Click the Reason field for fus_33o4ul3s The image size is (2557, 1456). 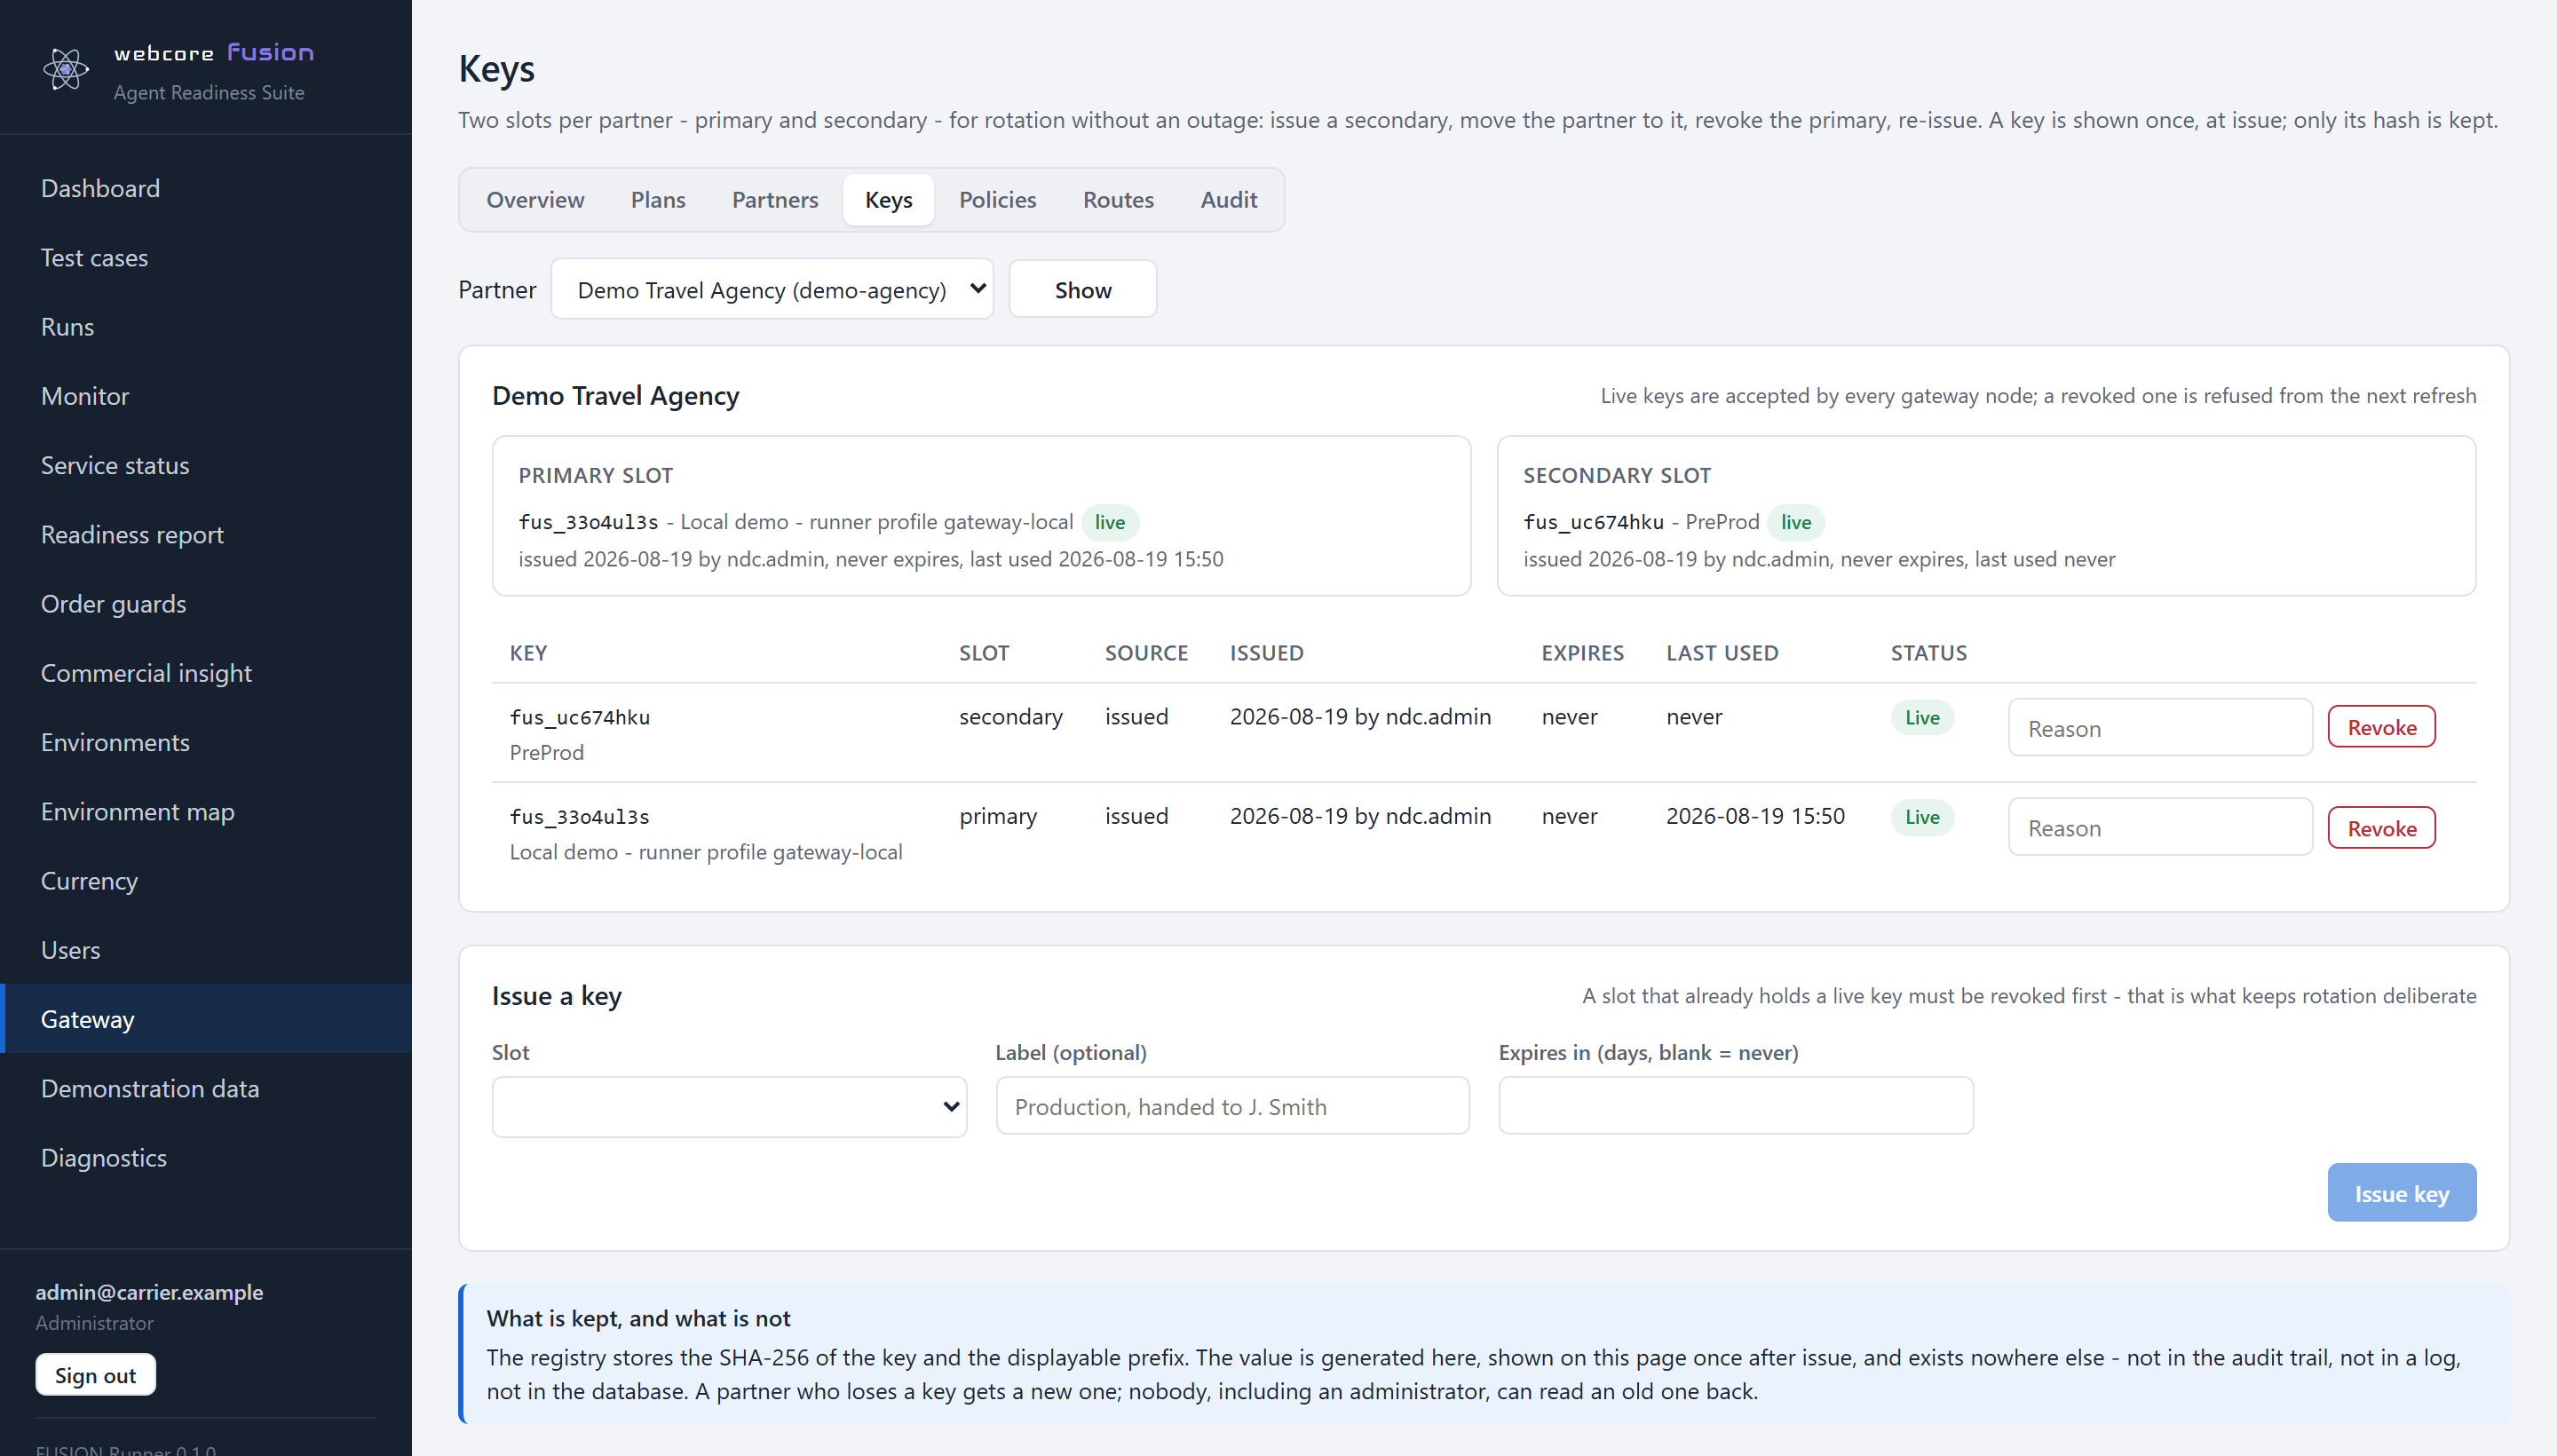[x=2160, y=827]
